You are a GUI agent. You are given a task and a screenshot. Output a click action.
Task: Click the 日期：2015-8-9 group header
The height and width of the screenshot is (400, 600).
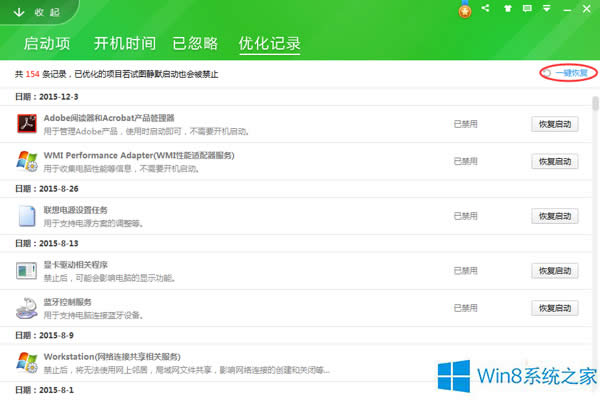coord(44,335)
